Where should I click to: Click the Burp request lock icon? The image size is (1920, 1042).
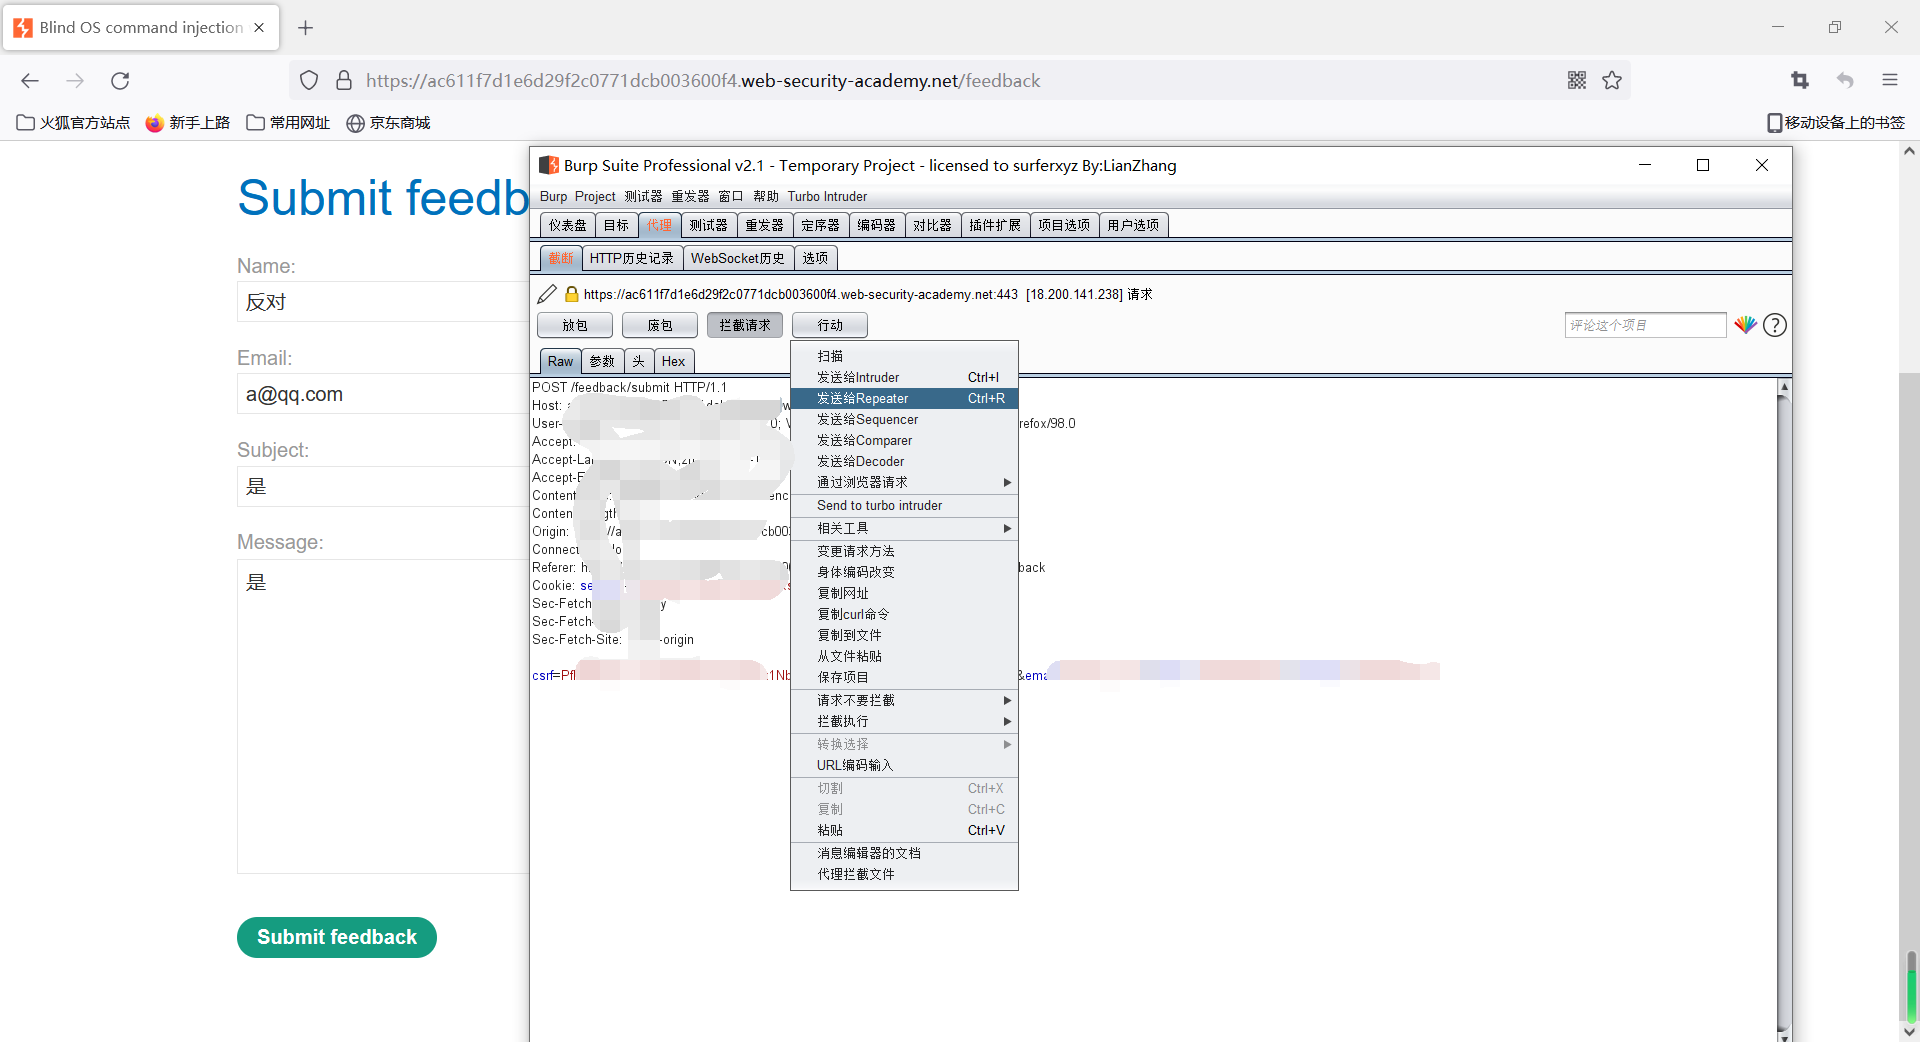(x=572, y=294)
